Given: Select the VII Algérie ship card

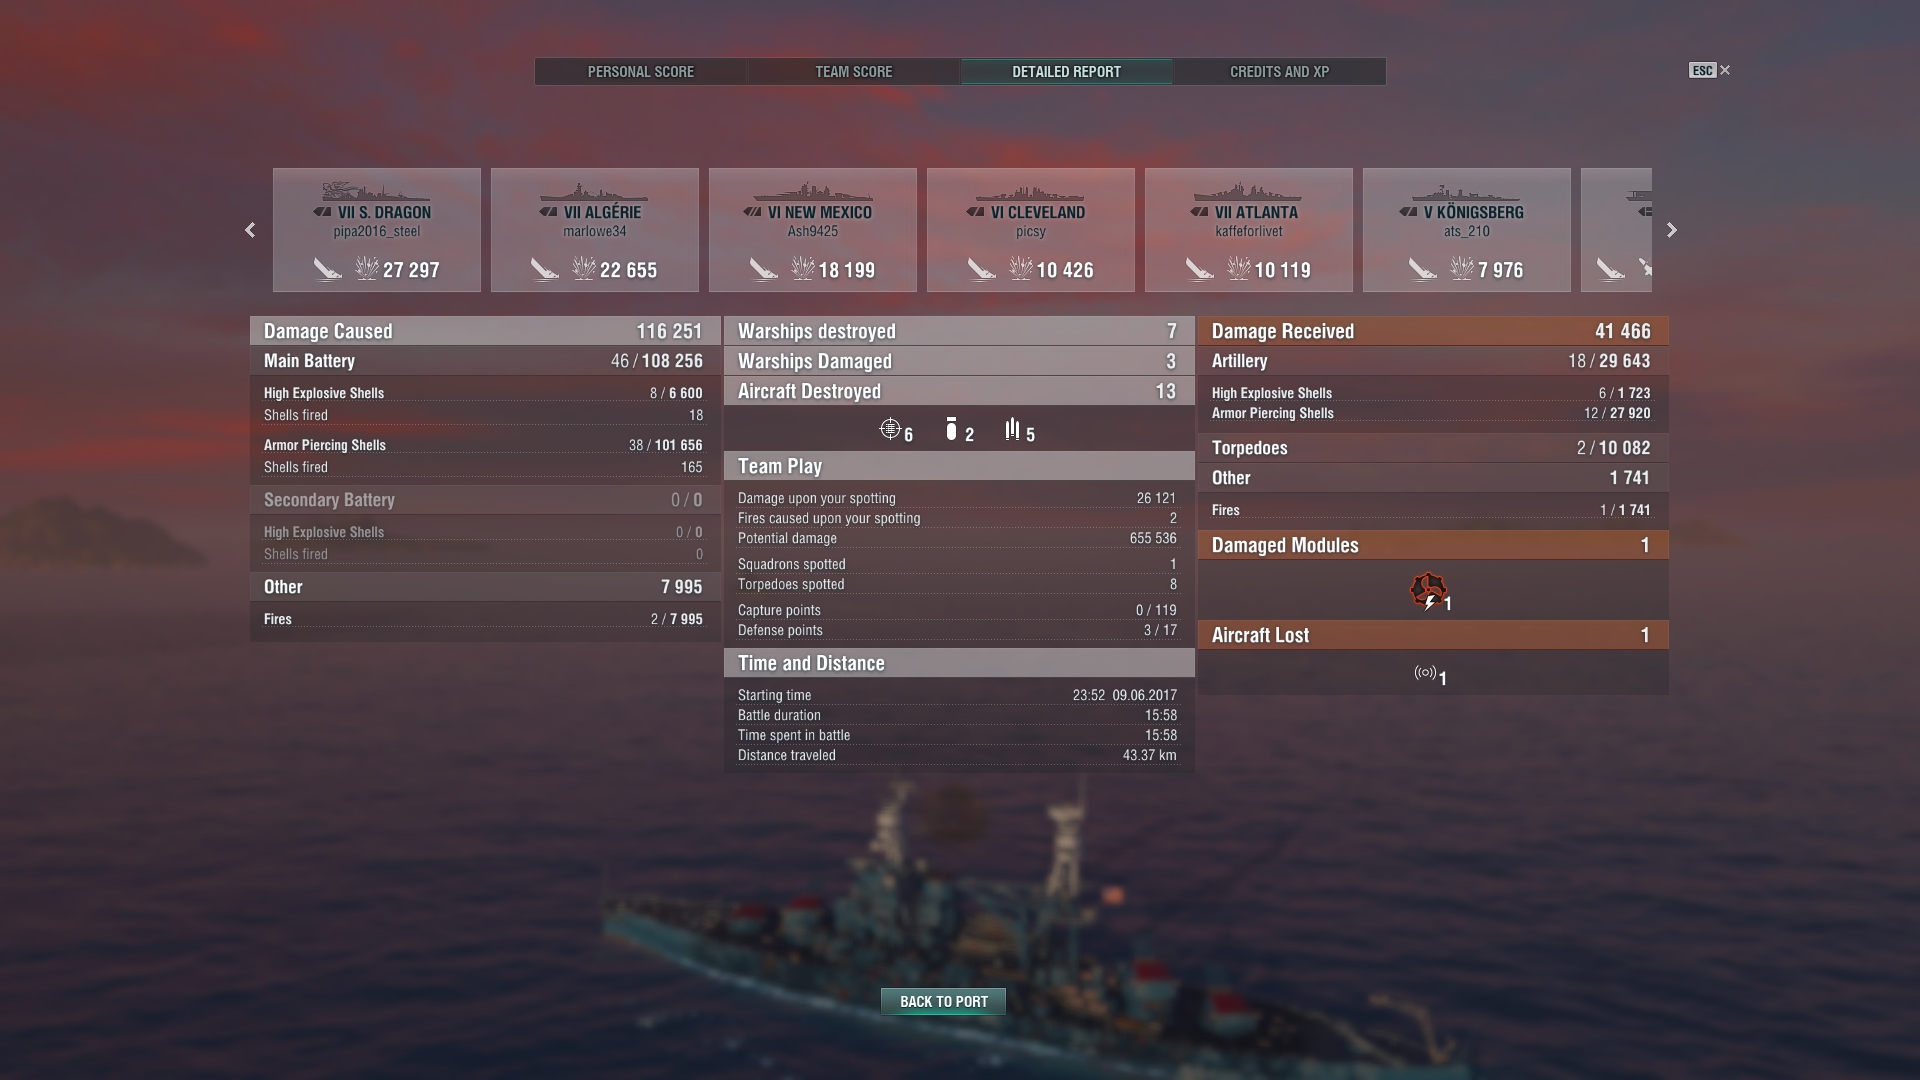Looking at the screenshot, I should (595, 230).
